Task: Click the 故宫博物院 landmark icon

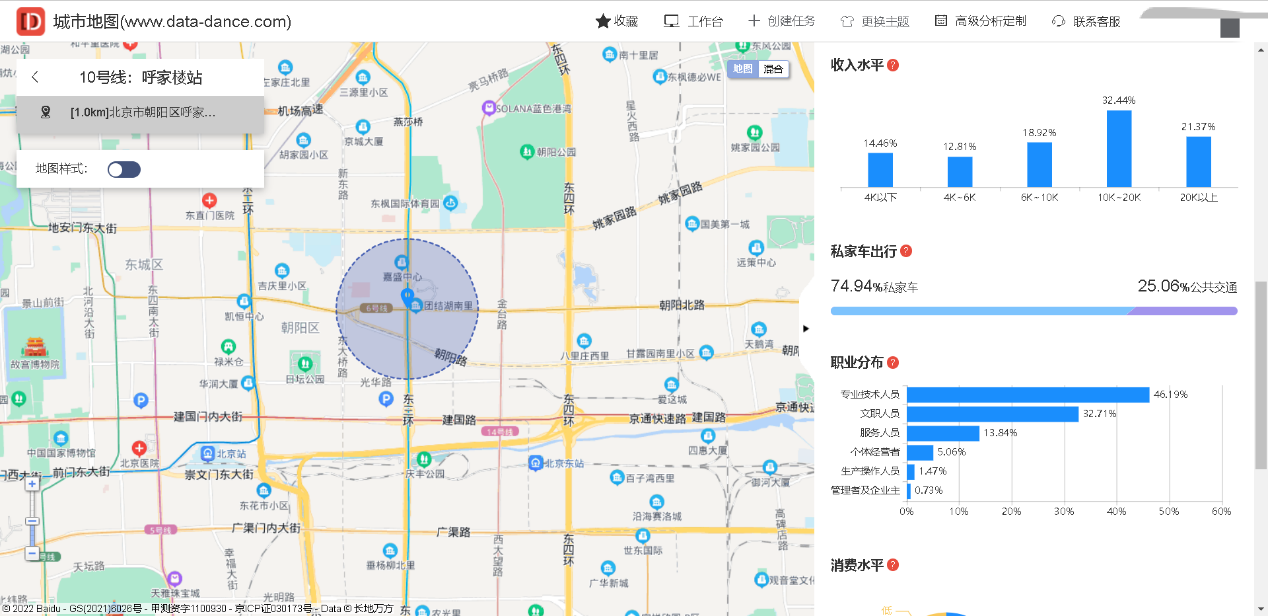Action: click(x=35, y=347)
